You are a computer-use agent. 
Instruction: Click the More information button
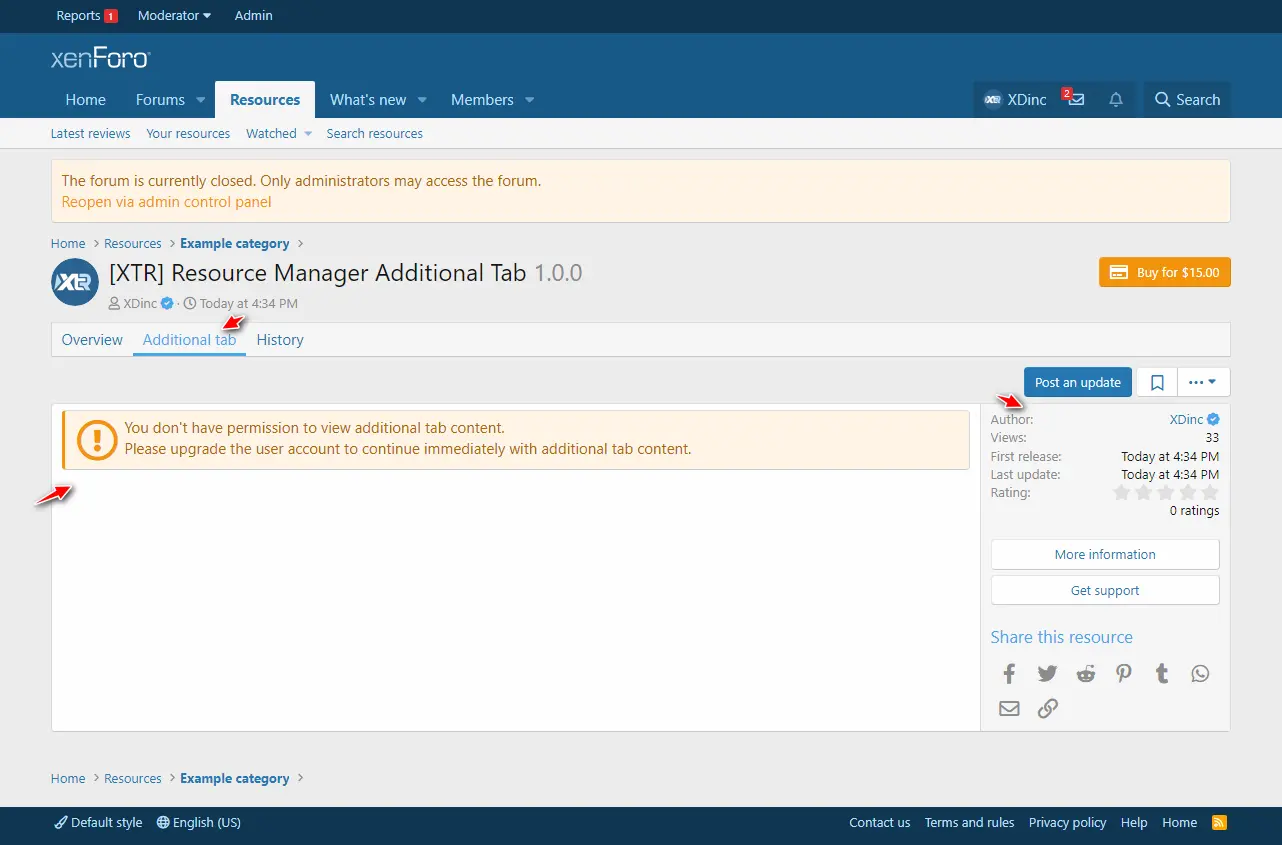[x=1105, y=554]
